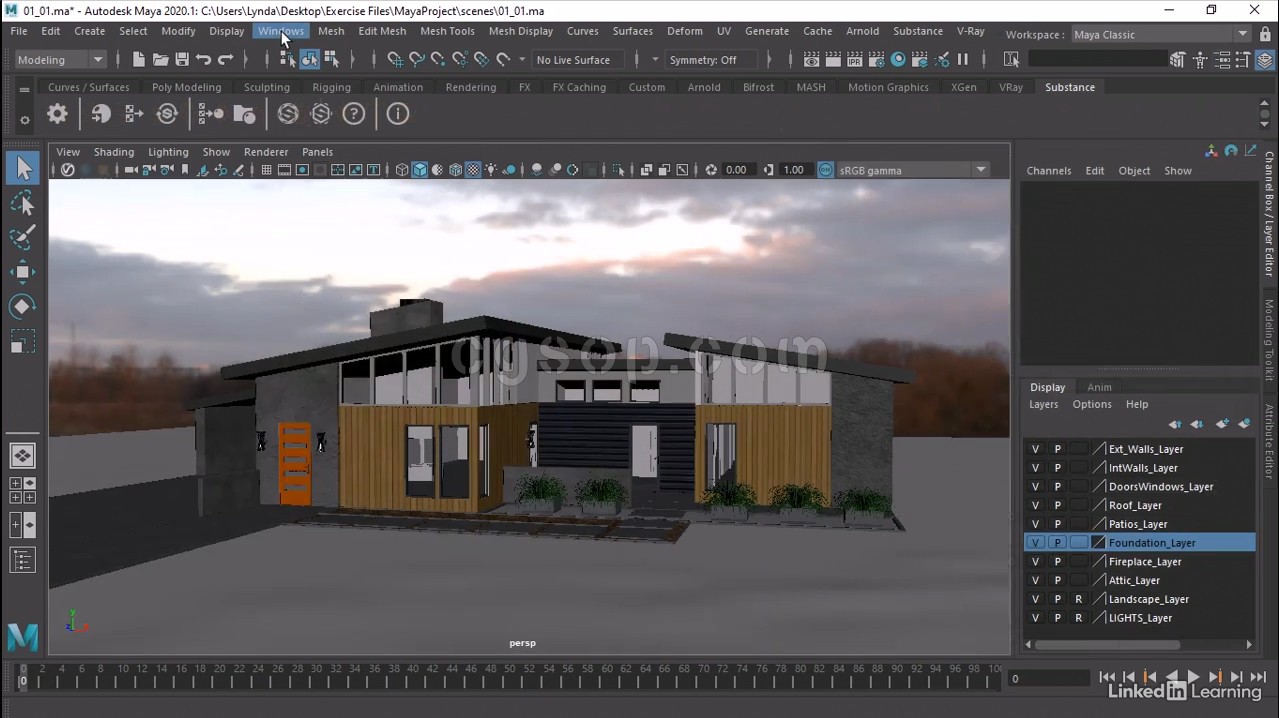This screenshot has height=718, width=1279.
Task: Open Render Settings icon
Action: pyautogui.click(x=876, y=60)
